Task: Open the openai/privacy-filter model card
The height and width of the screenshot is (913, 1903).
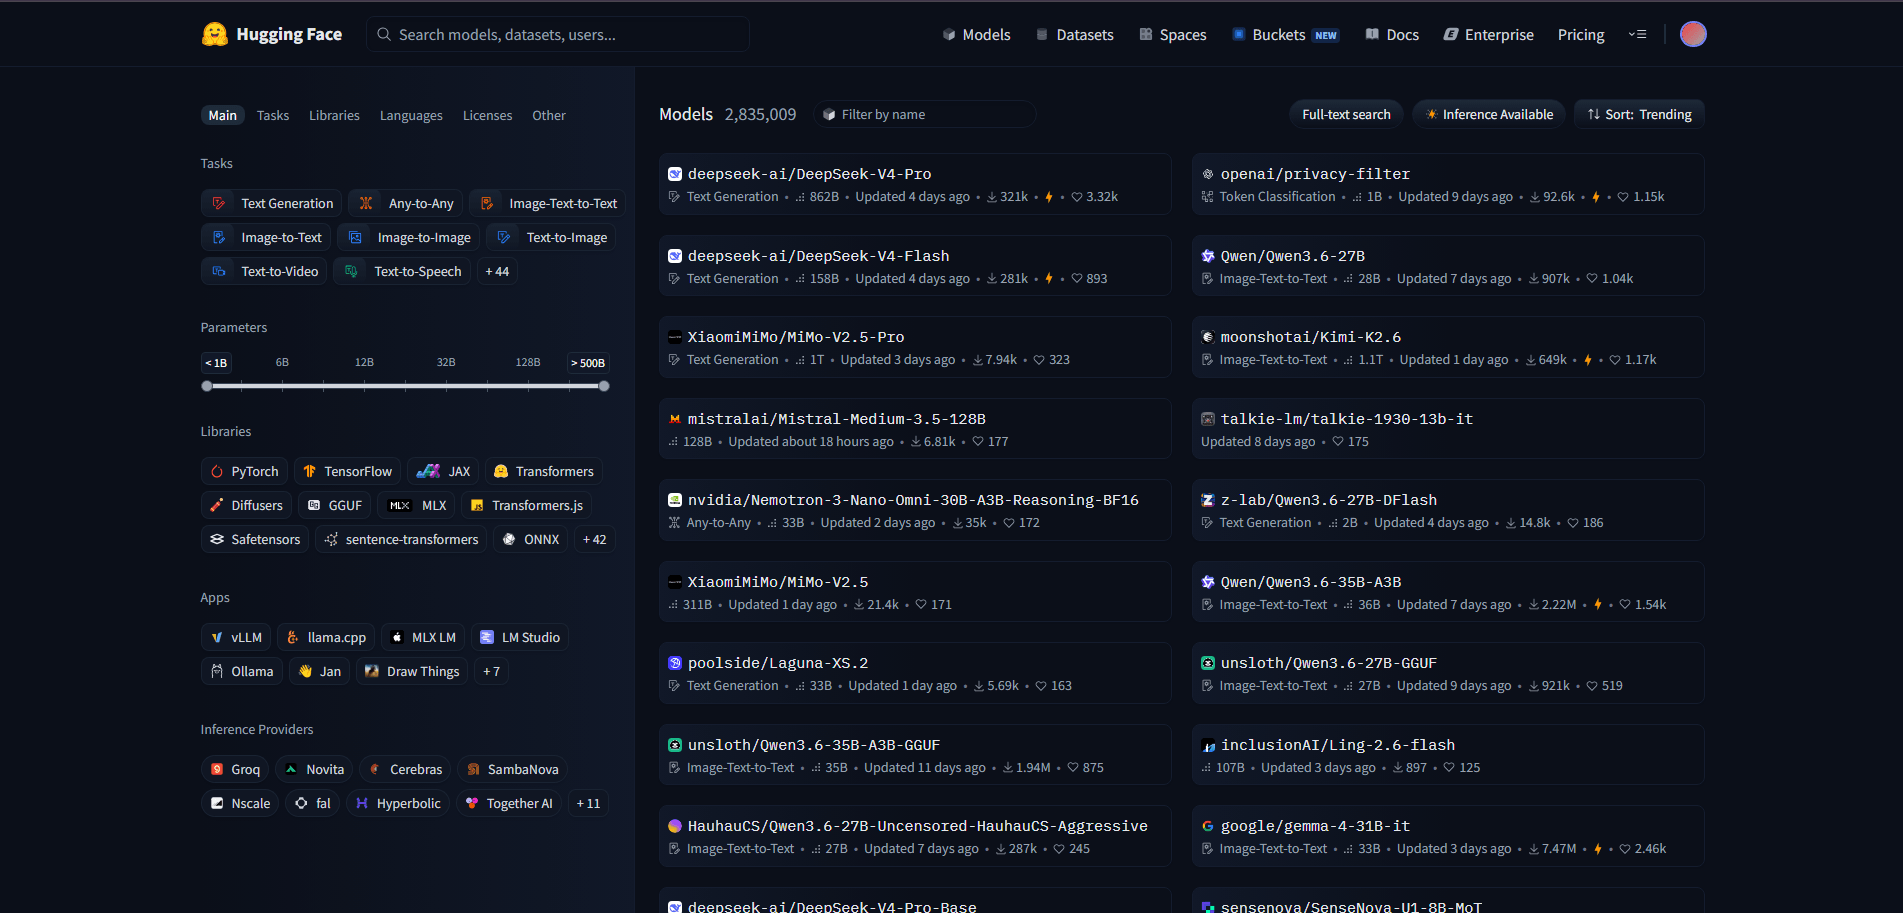Action: click(x=1448, y=184)
